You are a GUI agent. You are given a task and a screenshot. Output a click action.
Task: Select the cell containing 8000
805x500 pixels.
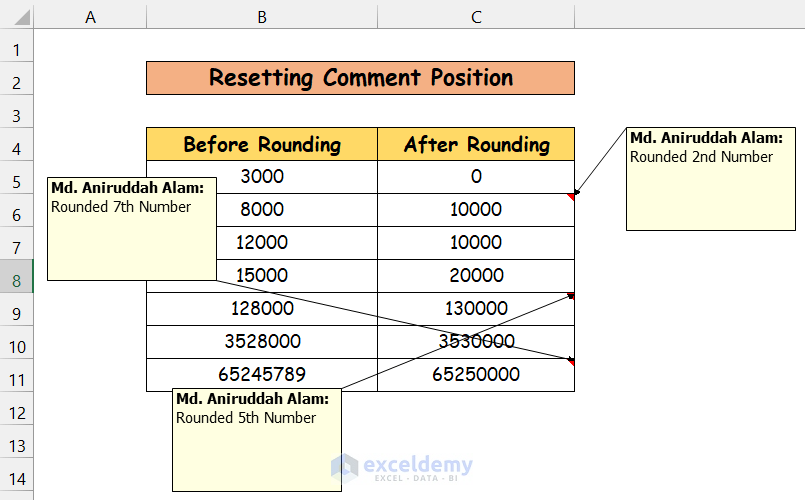tap(262, 209)
